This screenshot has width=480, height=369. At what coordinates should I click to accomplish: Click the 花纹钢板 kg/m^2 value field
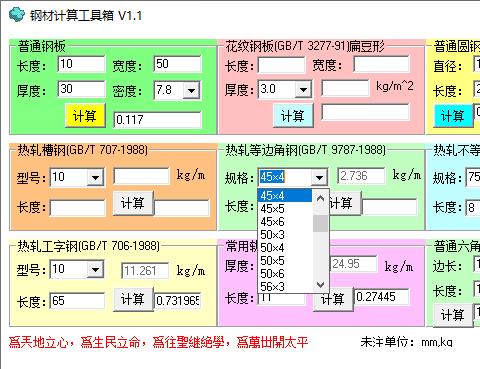pos(345,88)
